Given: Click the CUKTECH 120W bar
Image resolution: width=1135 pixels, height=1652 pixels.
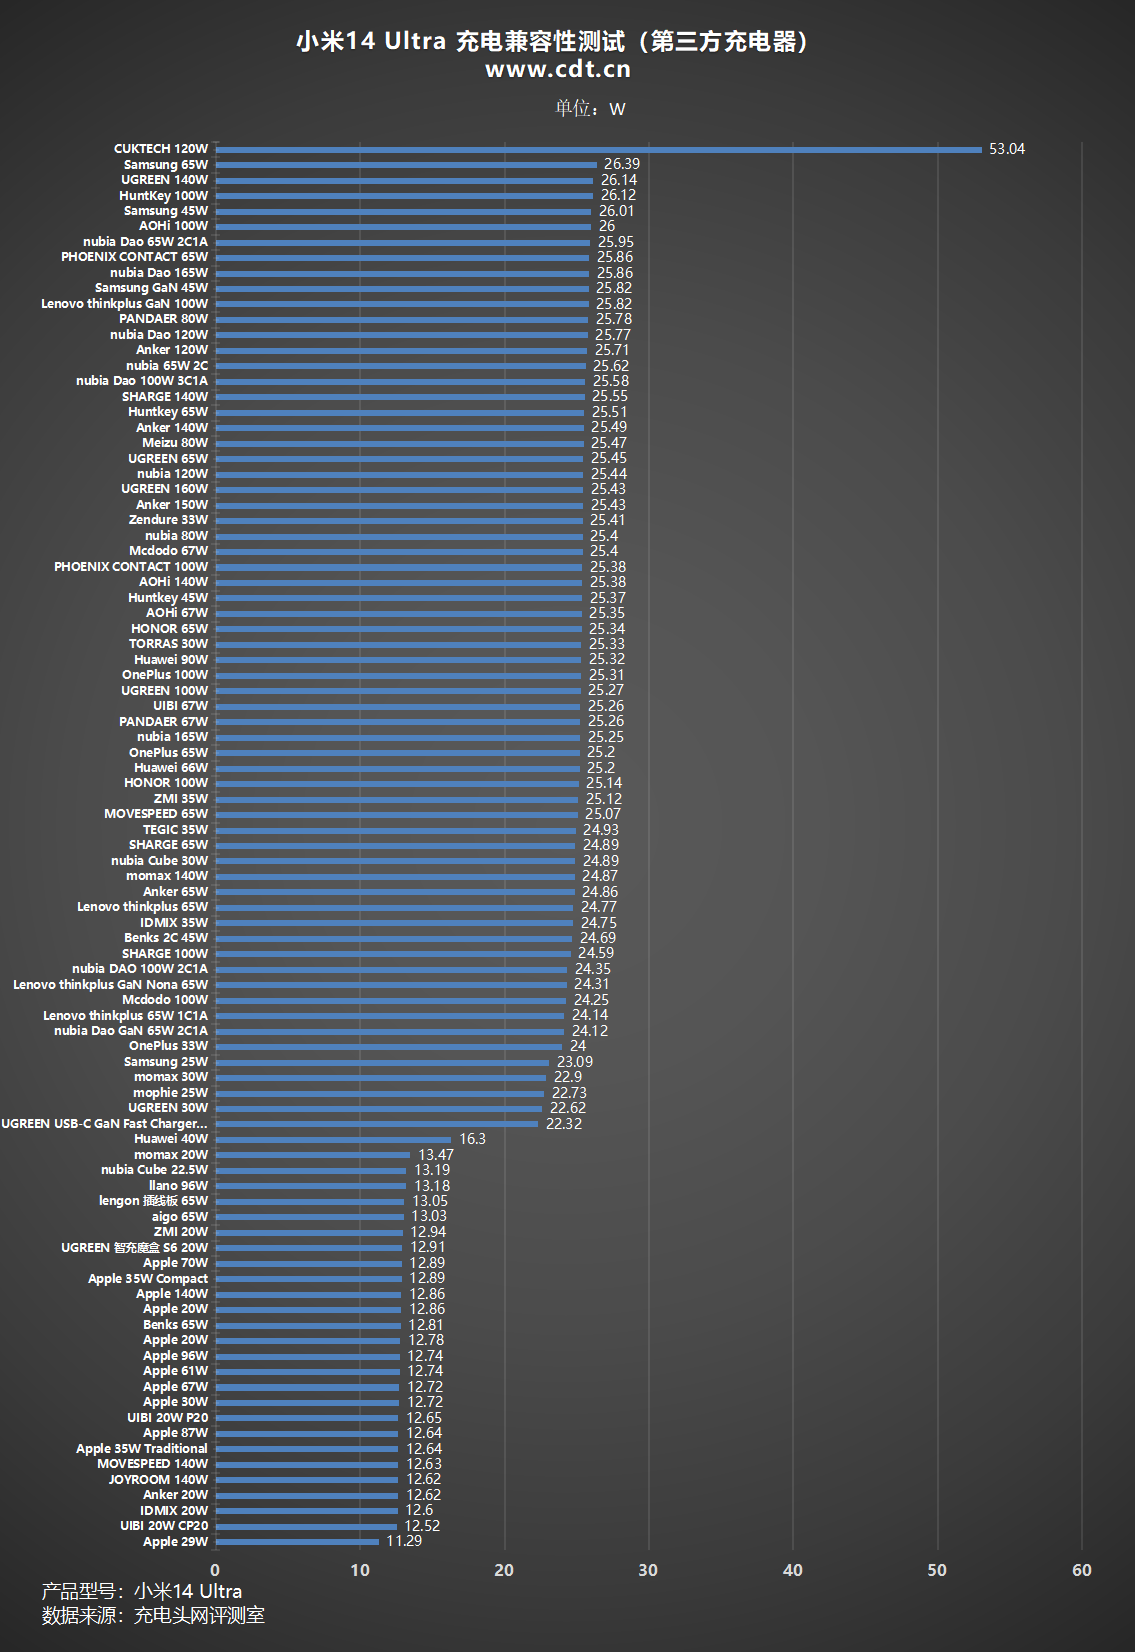Looking at the screenshot, I should 598,149.
